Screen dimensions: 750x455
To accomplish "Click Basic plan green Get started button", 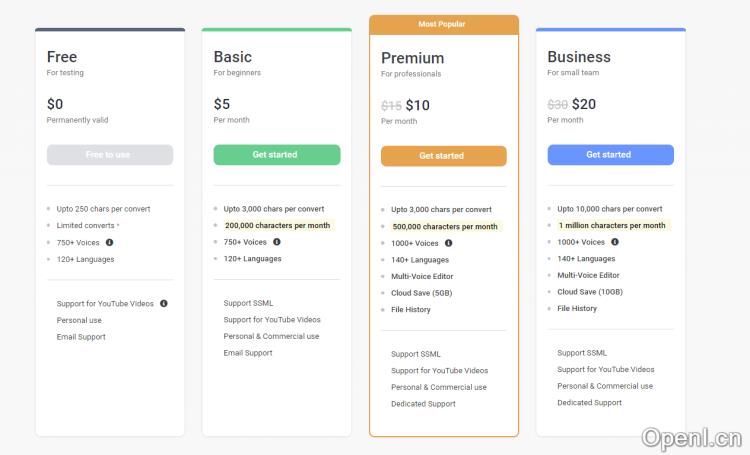I will (276, 155).
